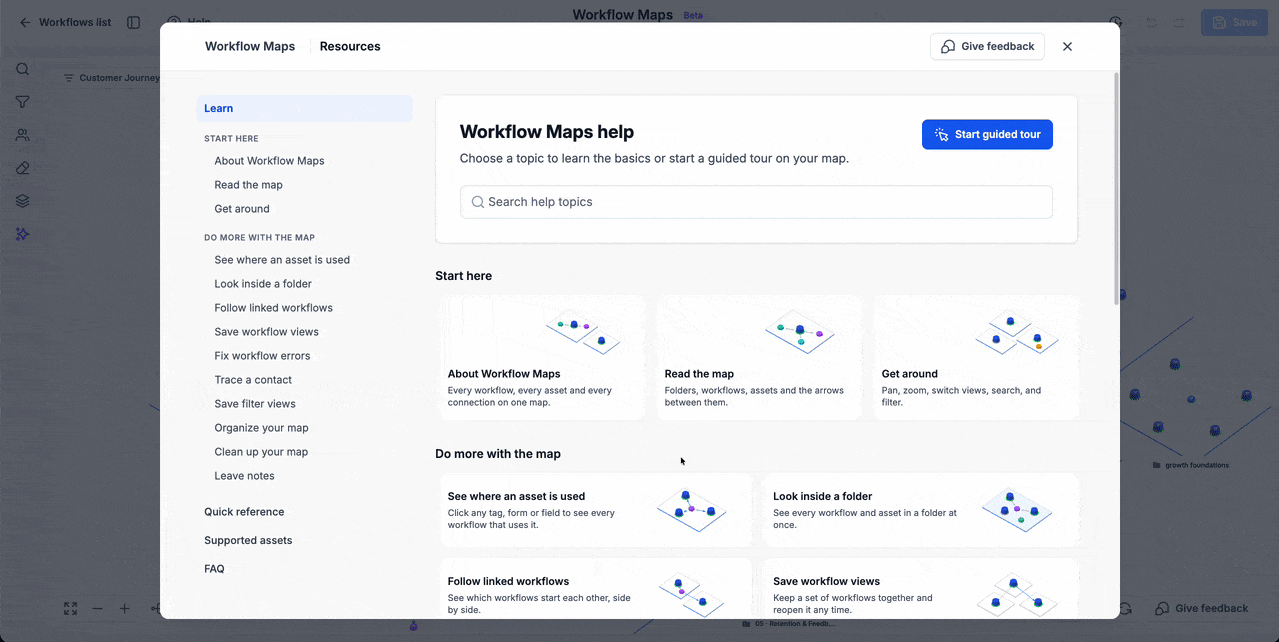The width and height of the screenshot is (1279, 642).
Task: Select the Workflow Maps tab
Action: 250,46
